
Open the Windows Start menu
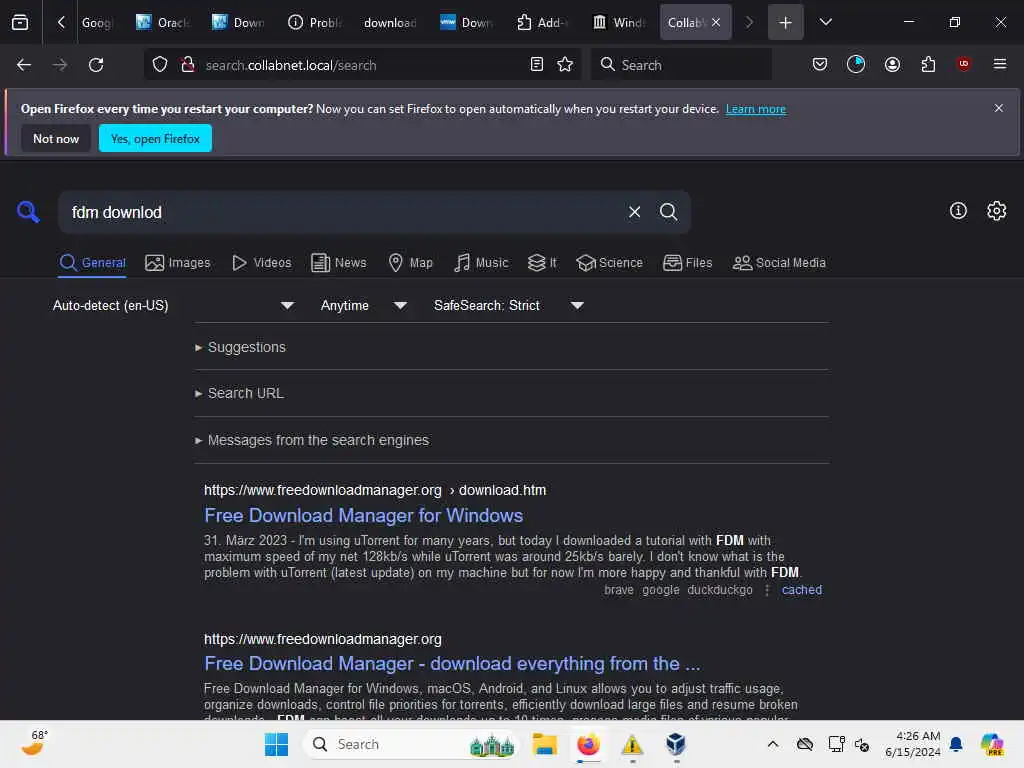276,744
